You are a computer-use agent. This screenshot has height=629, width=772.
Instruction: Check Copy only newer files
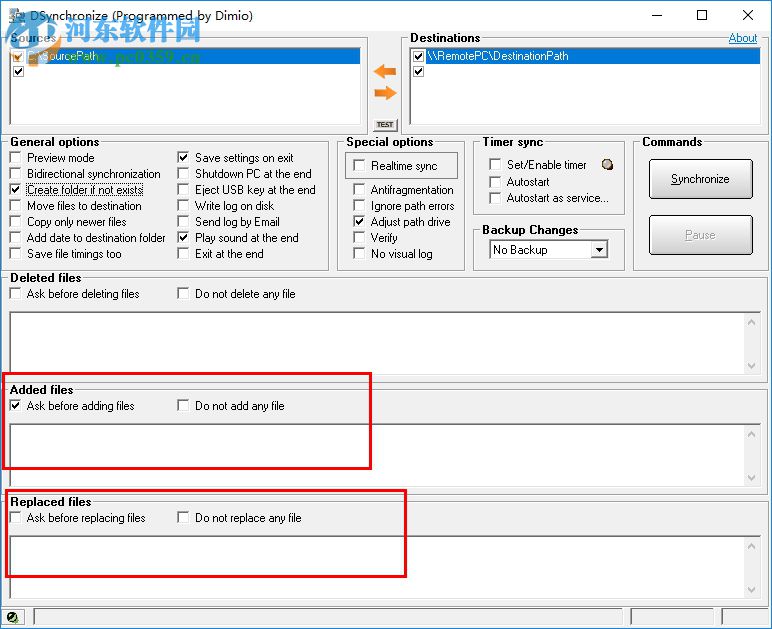(x=16, y=221)
